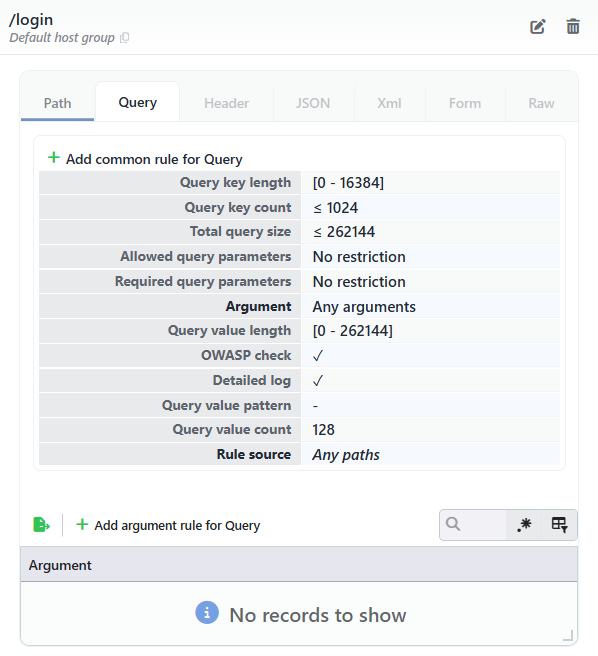Click the Rule source label
The width and height of the screenshot is (598, 656).
coord(254,454)
